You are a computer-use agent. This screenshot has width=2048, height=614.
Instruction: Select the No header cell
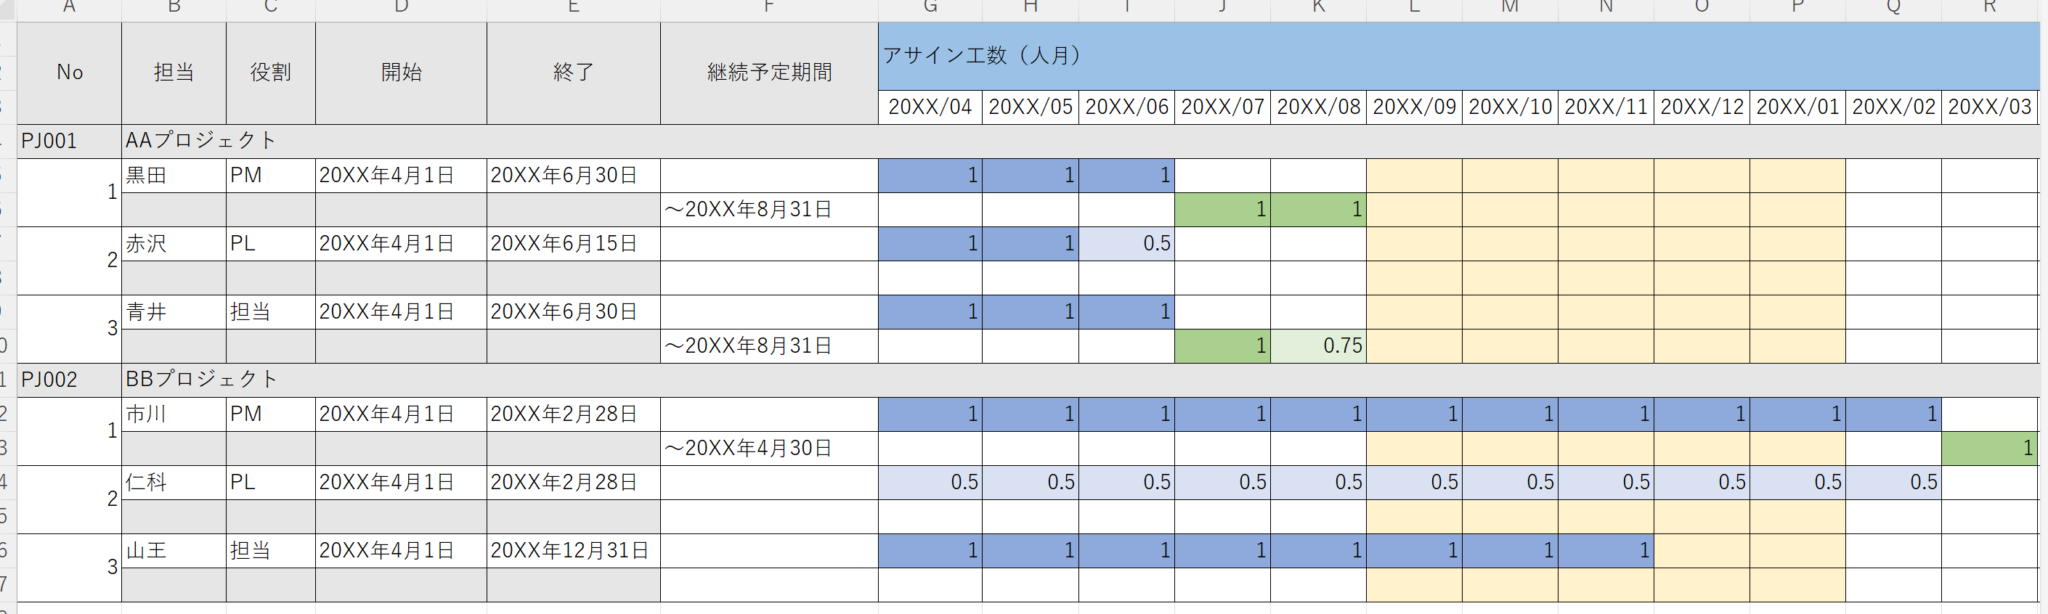click(x=69, y=73)
